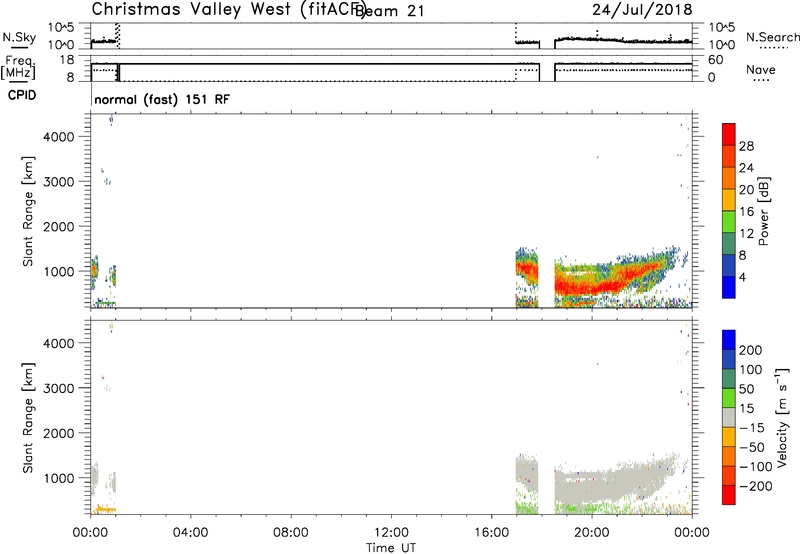Click 'Slant Range [km]' label of velocity panel
This screenshot has width=800, height=554.
click(x=28, y=417)
